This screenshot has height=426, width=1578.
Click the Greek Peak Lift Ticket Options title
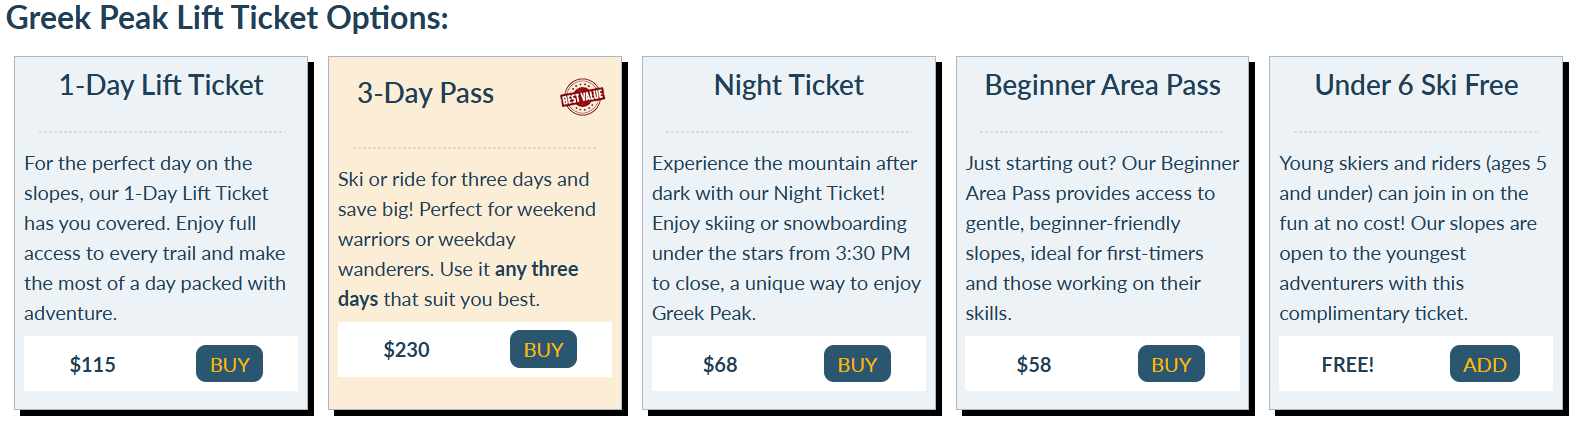coord(227,18)
